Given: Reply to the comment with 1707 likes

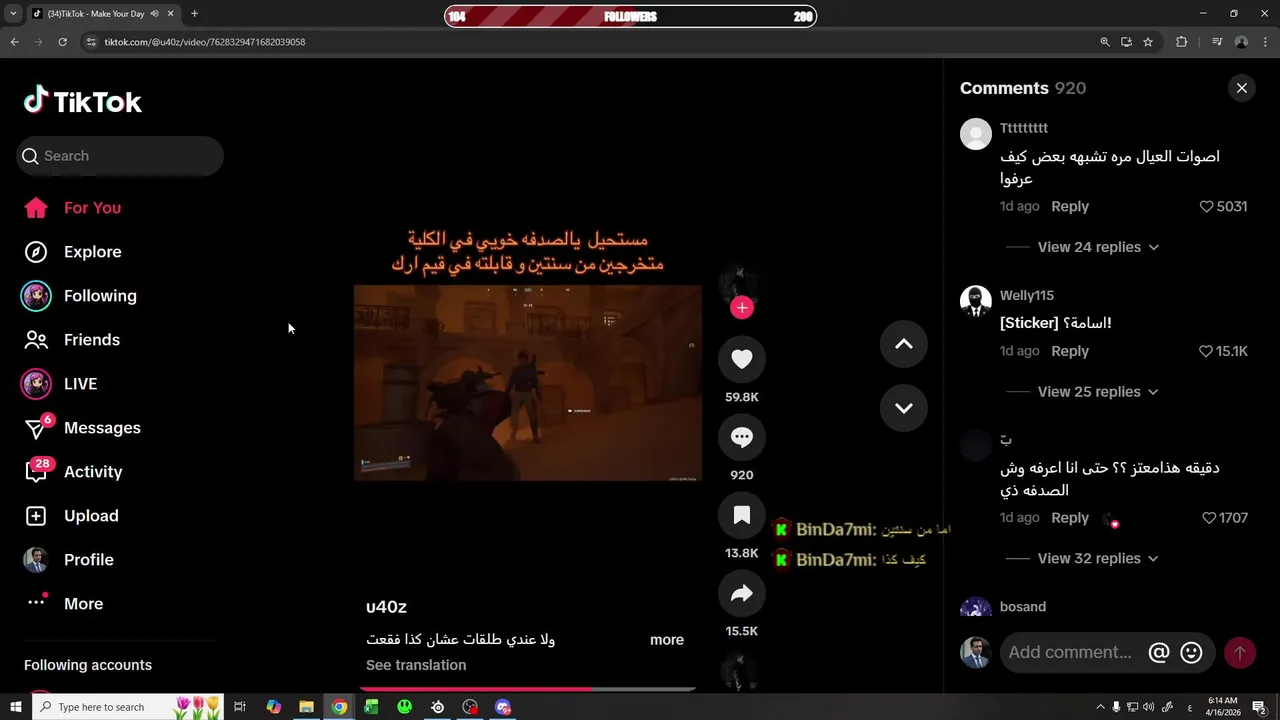Looking at the screenshot, I should [1070, 518].
